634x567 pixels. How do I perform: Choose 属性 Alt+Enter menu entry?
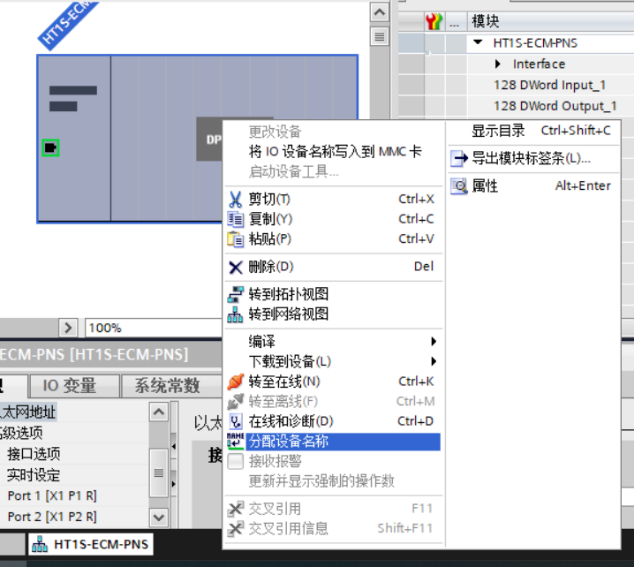533,186
